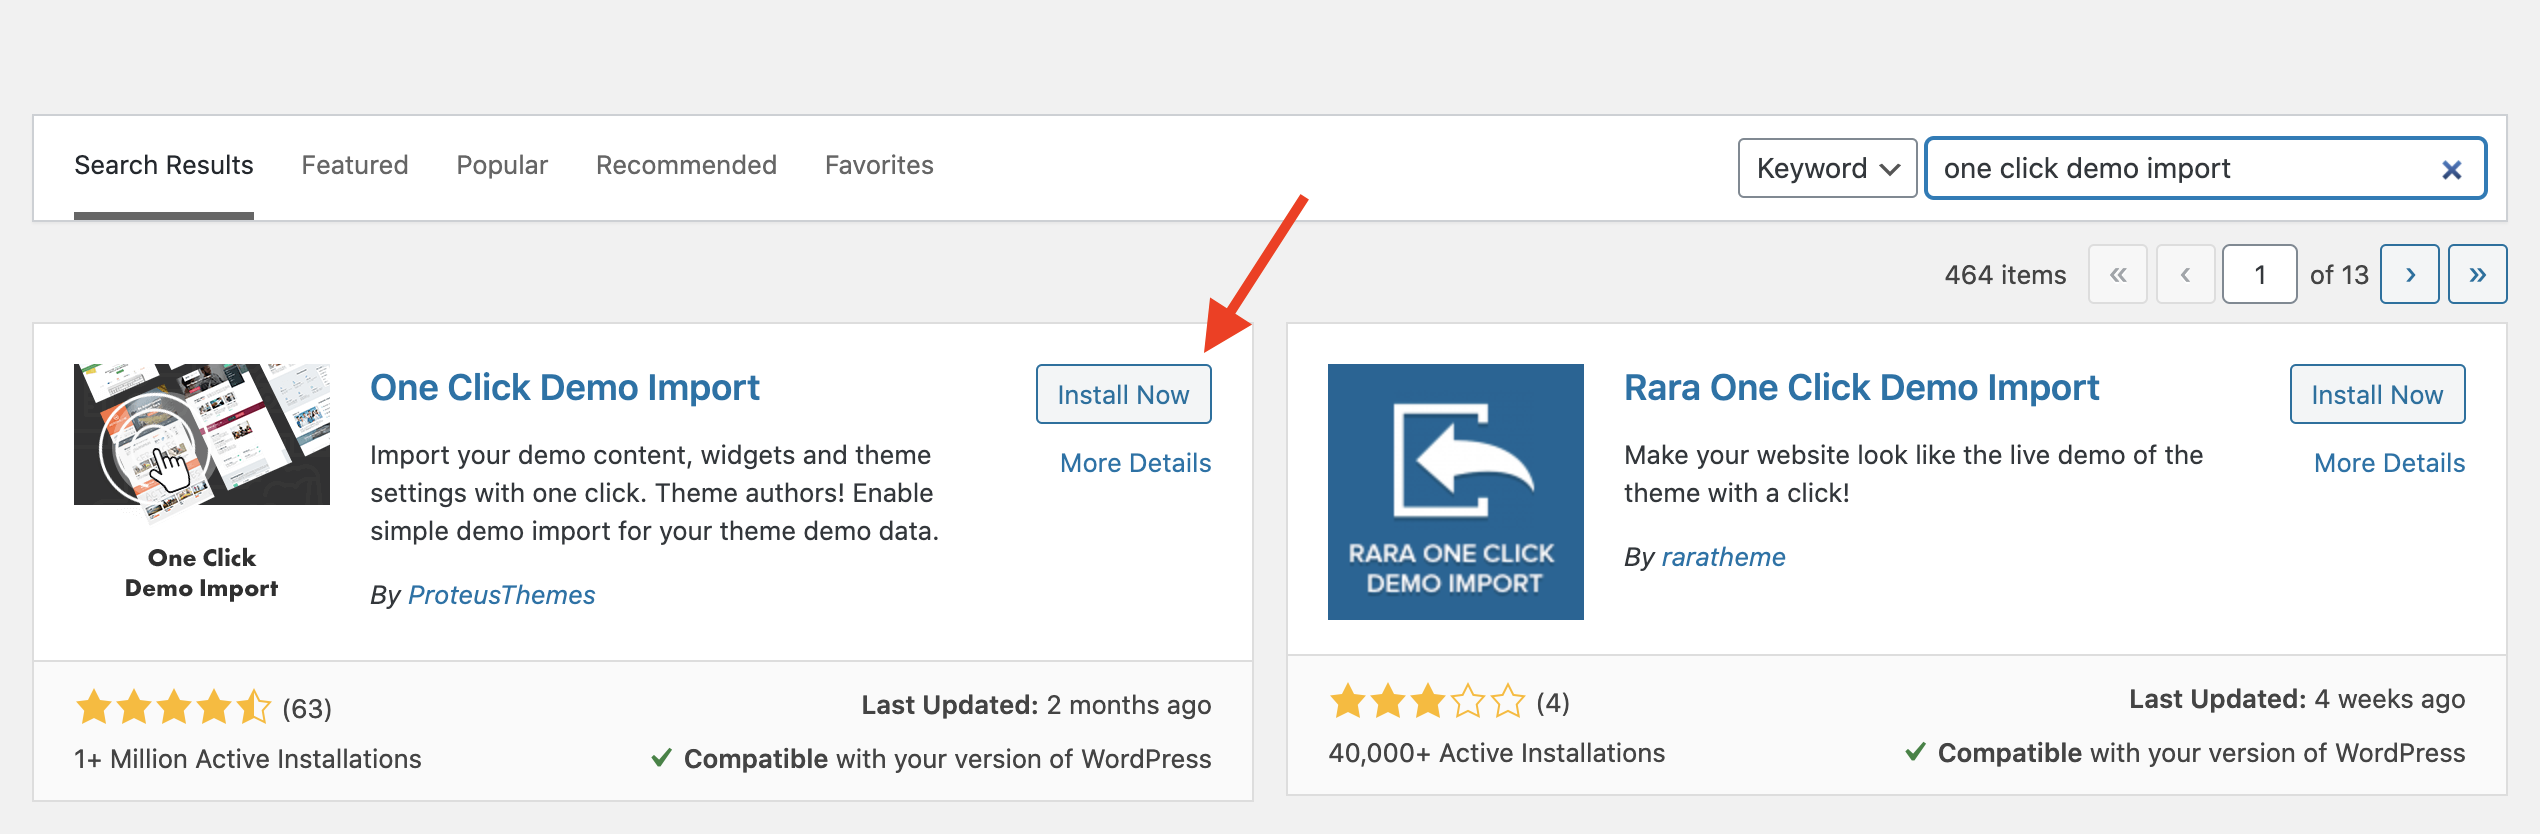Open the Recommended tab
This screenshot has height=834, width=2540.
(x=686, y=165)
